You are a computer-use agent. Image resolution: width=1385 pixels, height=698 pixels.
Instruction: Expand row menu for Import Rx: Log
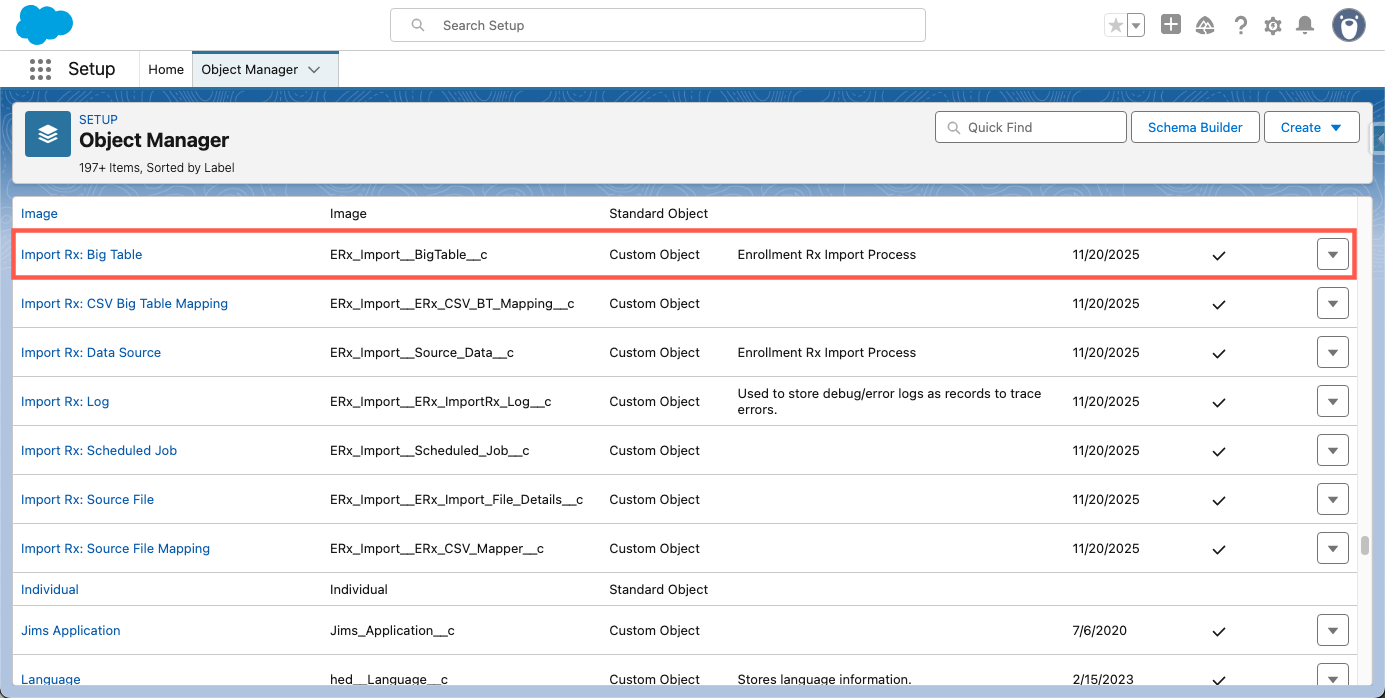click(x=1332, y=402)
